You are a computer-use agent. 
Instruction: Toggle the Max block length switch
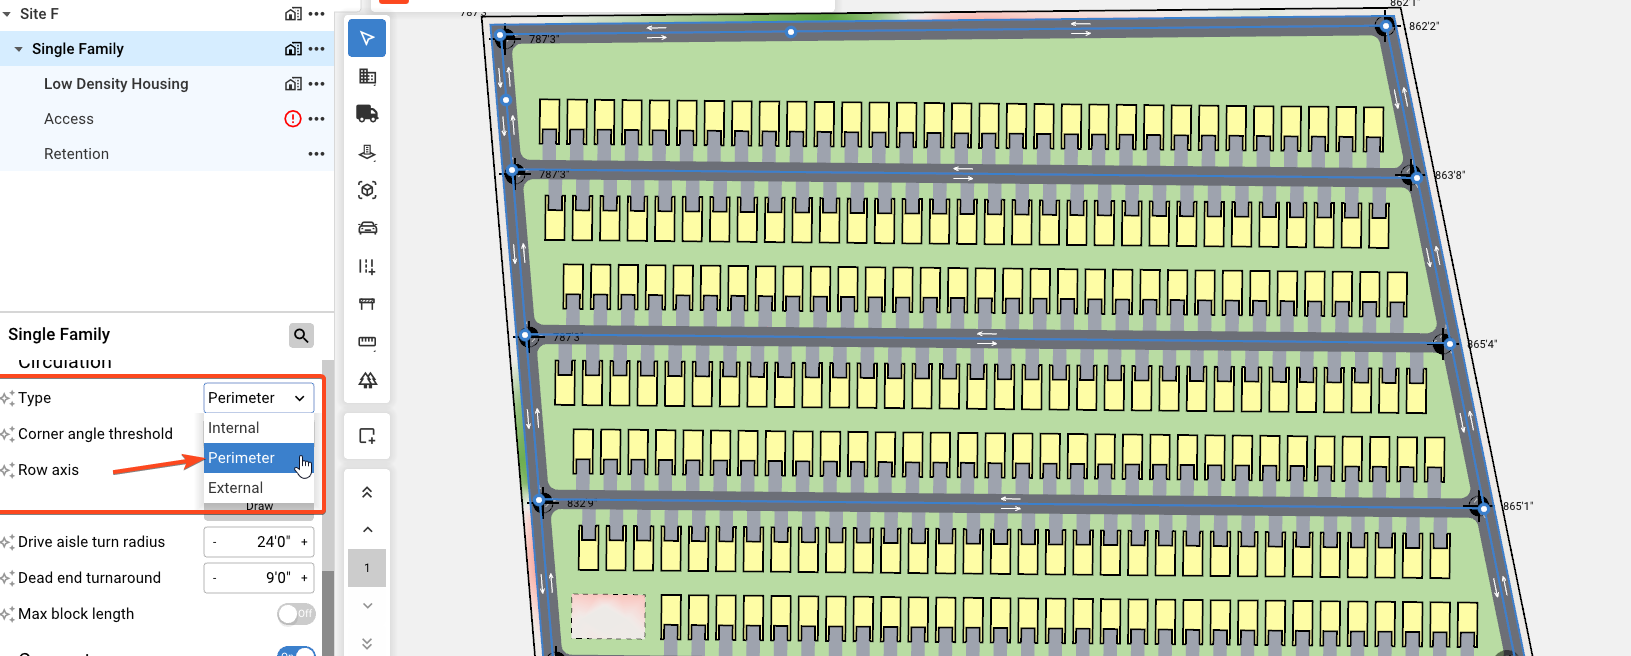(x=296, y=614)
